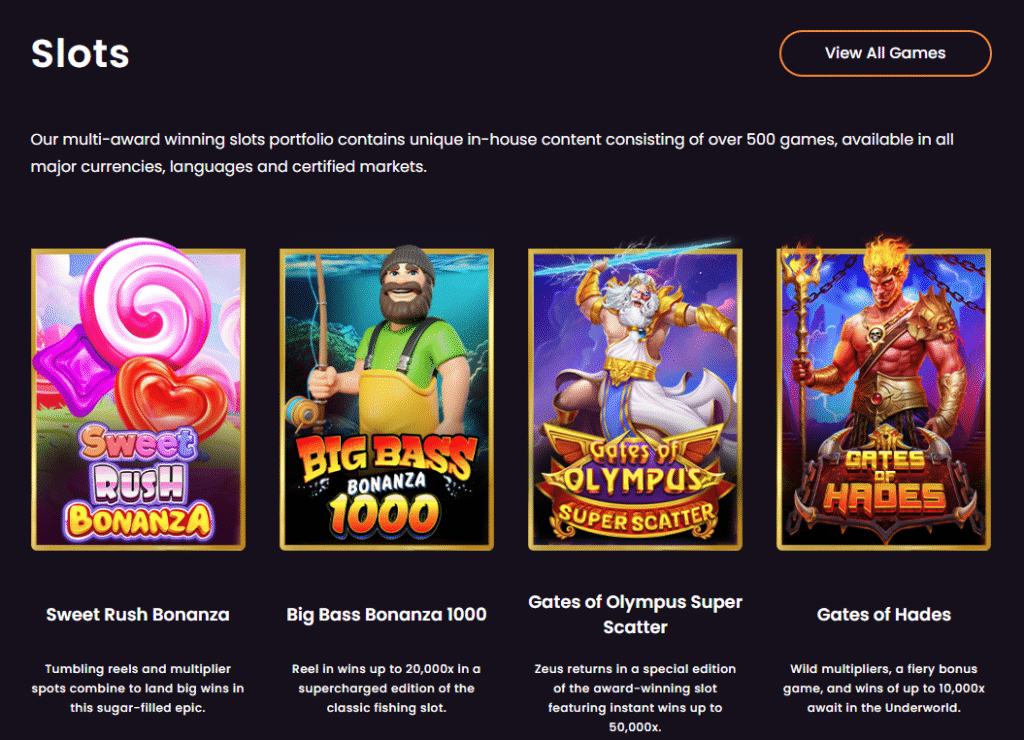Click the Gates of Olympus Super Scatter logo

pos(635,485)
